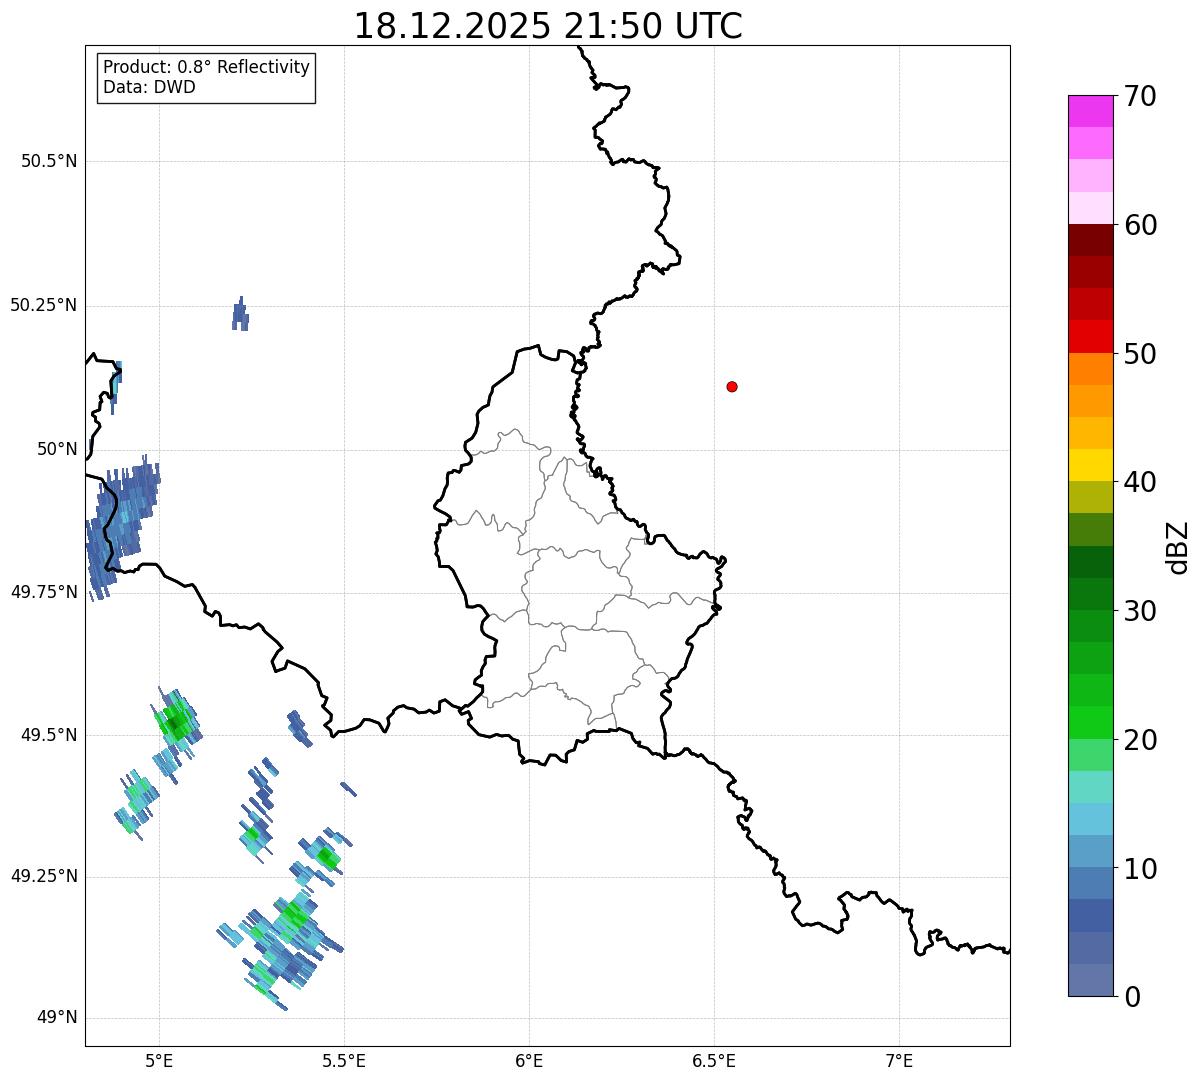Click the 49.75°N latitude label
The width and height of the screenshot is (1202, 1081).
44,592
